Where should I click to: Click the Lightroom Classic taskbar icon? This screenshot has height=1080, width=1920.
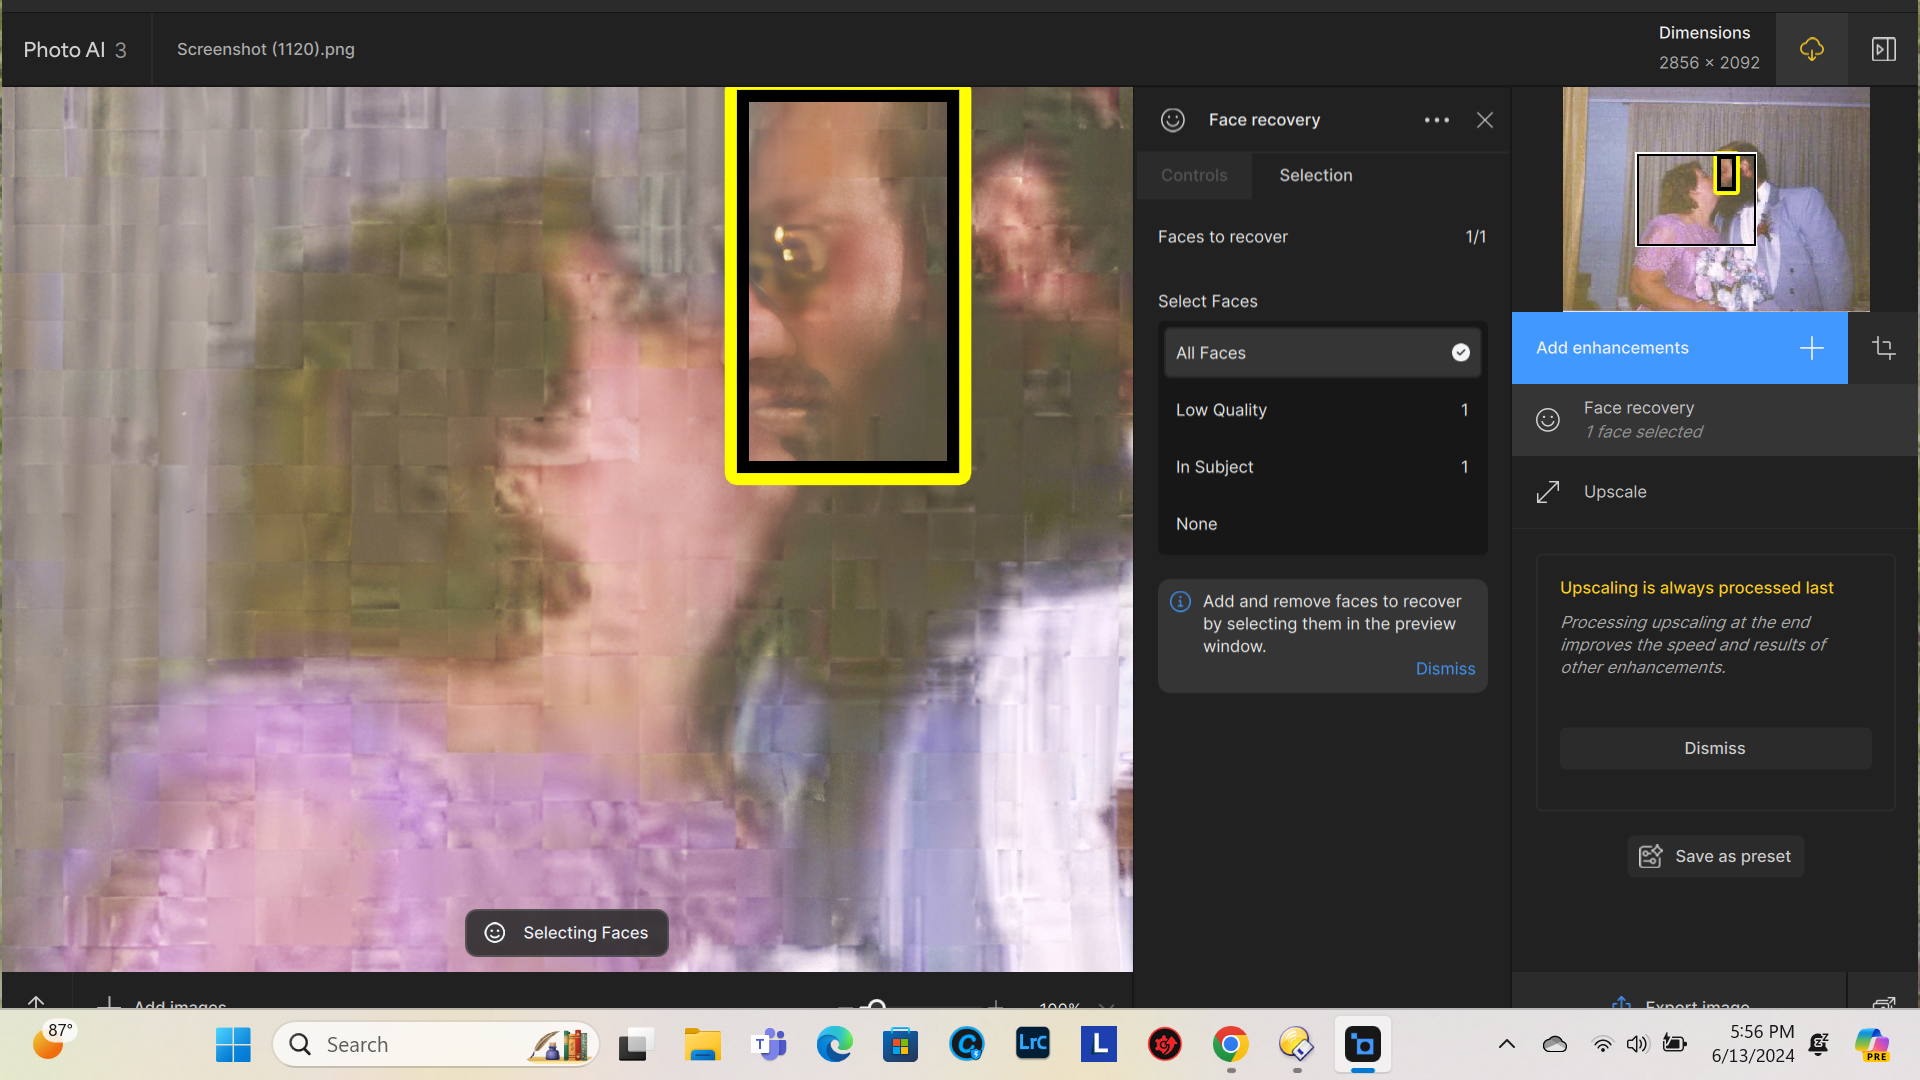1032,1044
